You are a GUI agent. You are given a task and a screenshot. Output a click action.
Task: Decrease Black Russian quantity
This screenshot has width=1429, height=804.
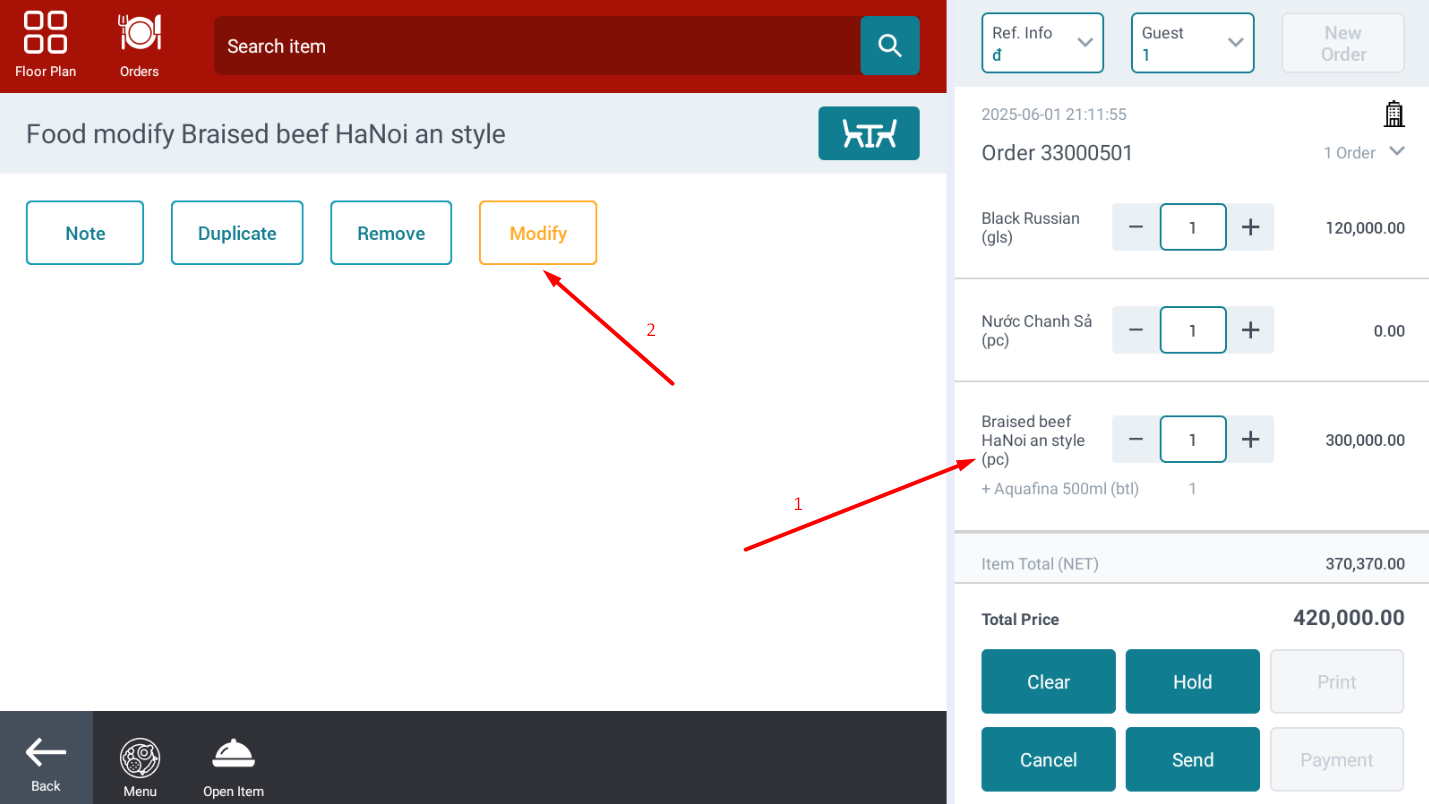1136,227
